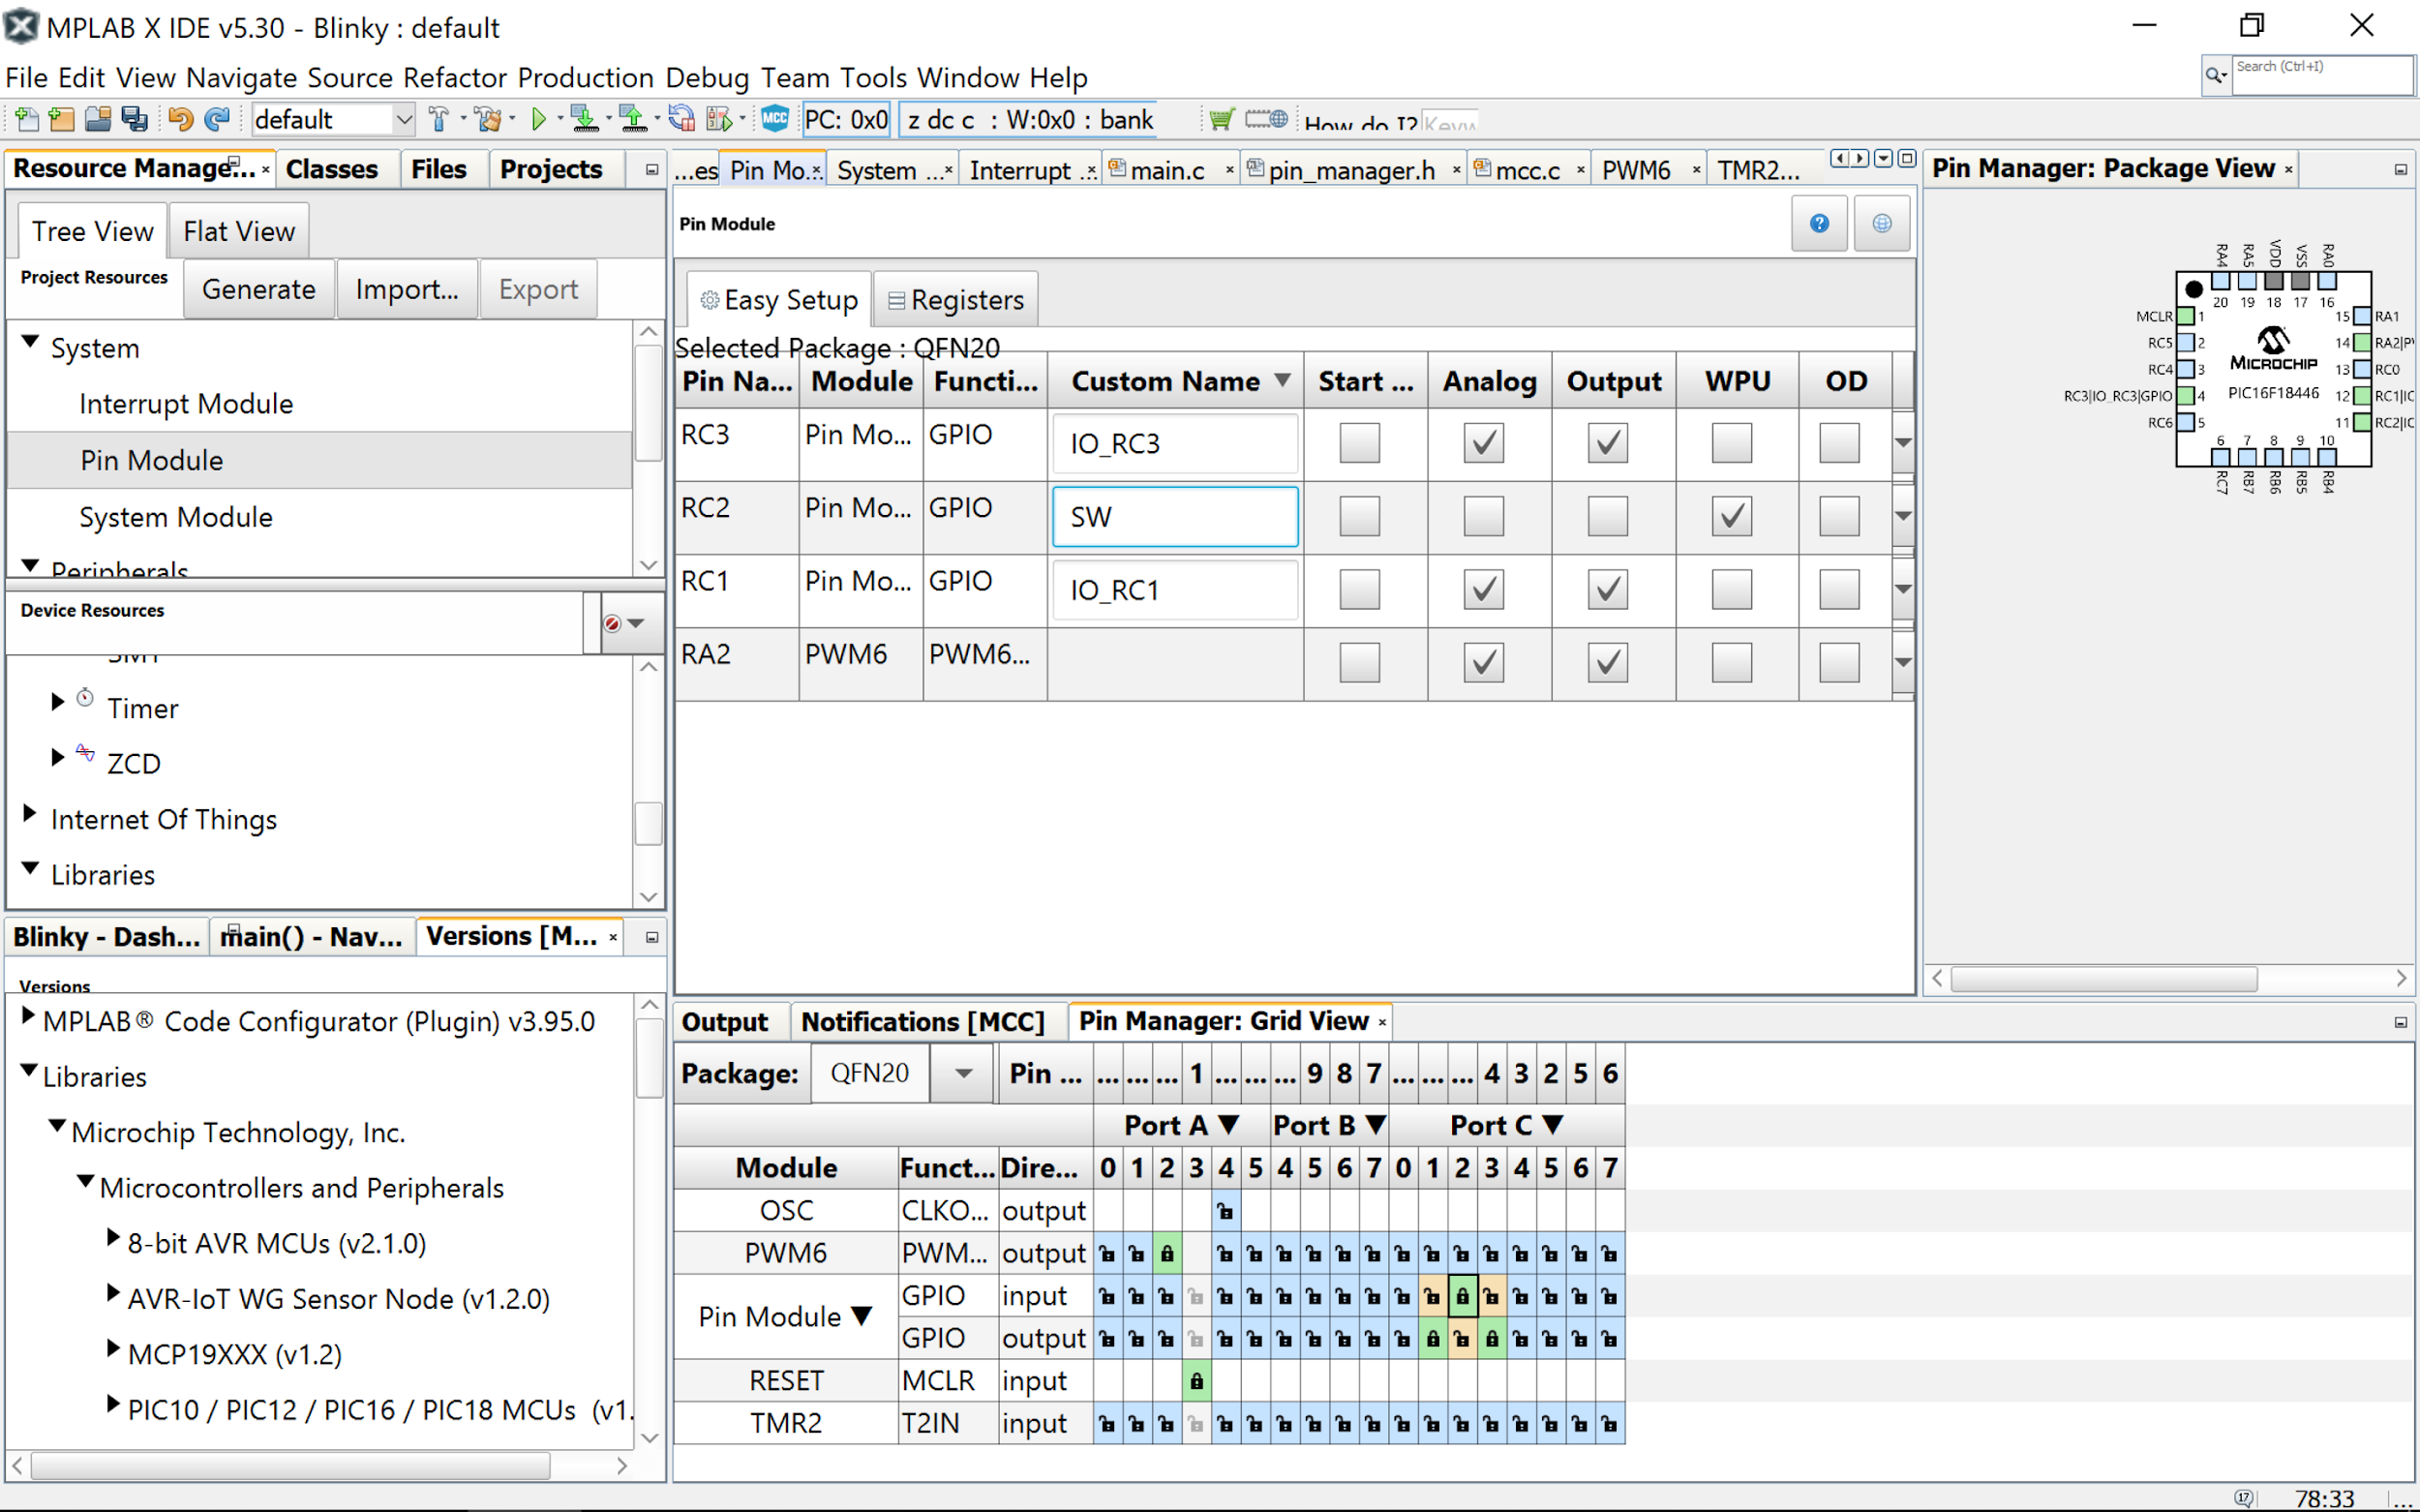Click the Search (Ctrl+I) field
This screenshot has height=1512, width=2420.
click(x=2322, y=75)
